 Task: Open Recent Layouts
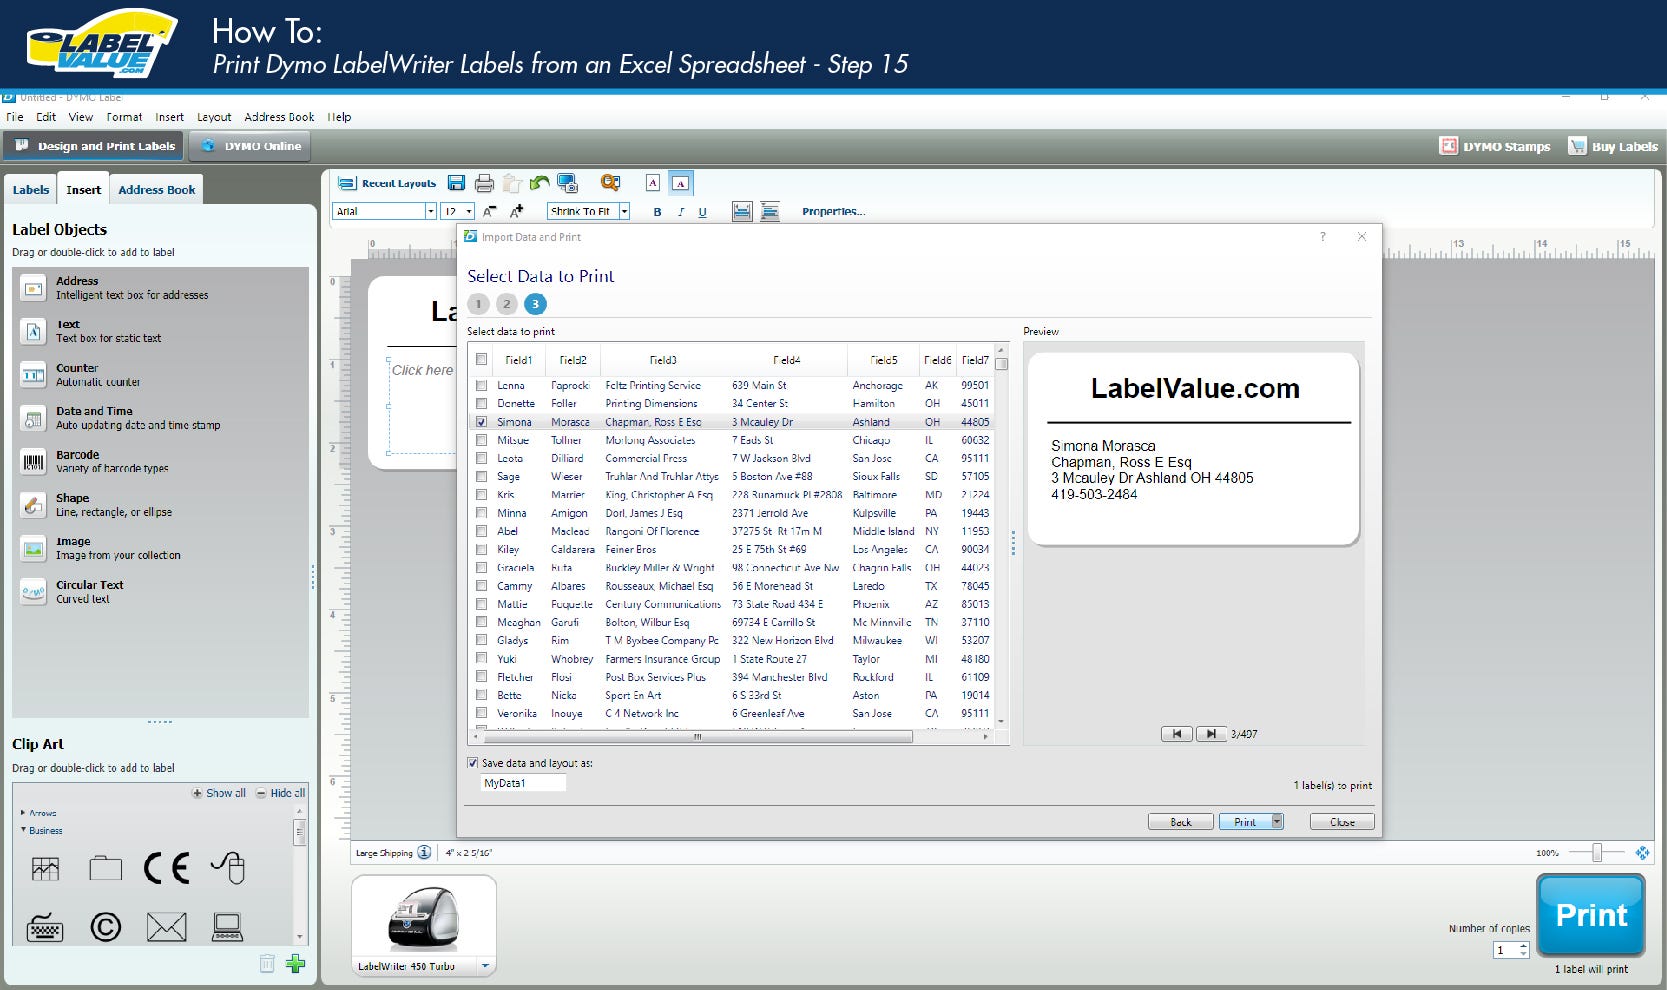(x=387, y=183)
